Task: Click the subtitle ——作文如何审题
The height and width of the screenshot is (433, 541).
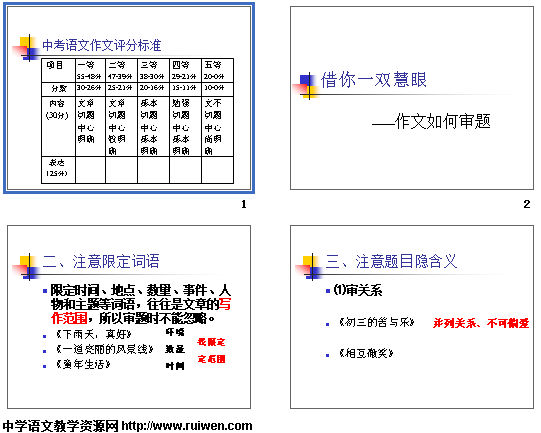Action: [431, 121]
